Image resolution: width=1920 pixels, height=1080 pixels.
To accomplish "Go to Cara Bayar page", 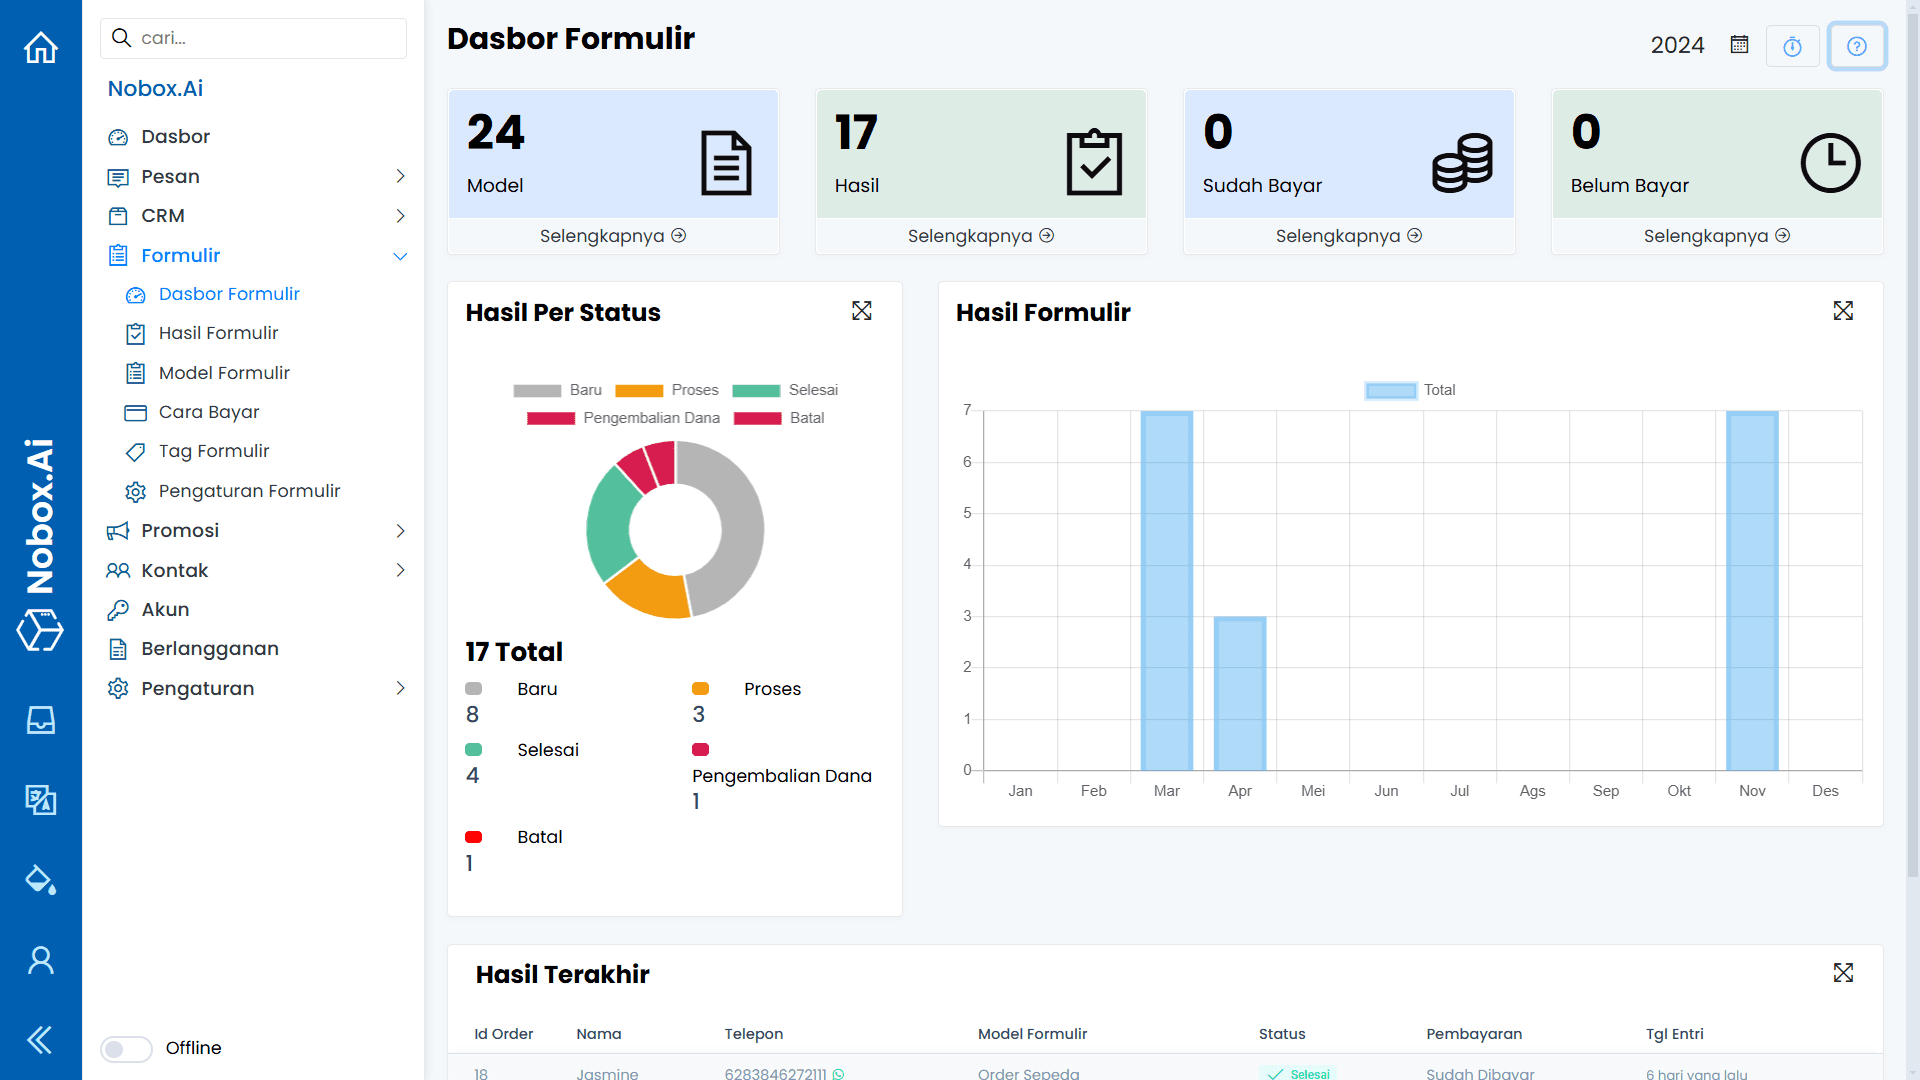I will pos(209,412).
